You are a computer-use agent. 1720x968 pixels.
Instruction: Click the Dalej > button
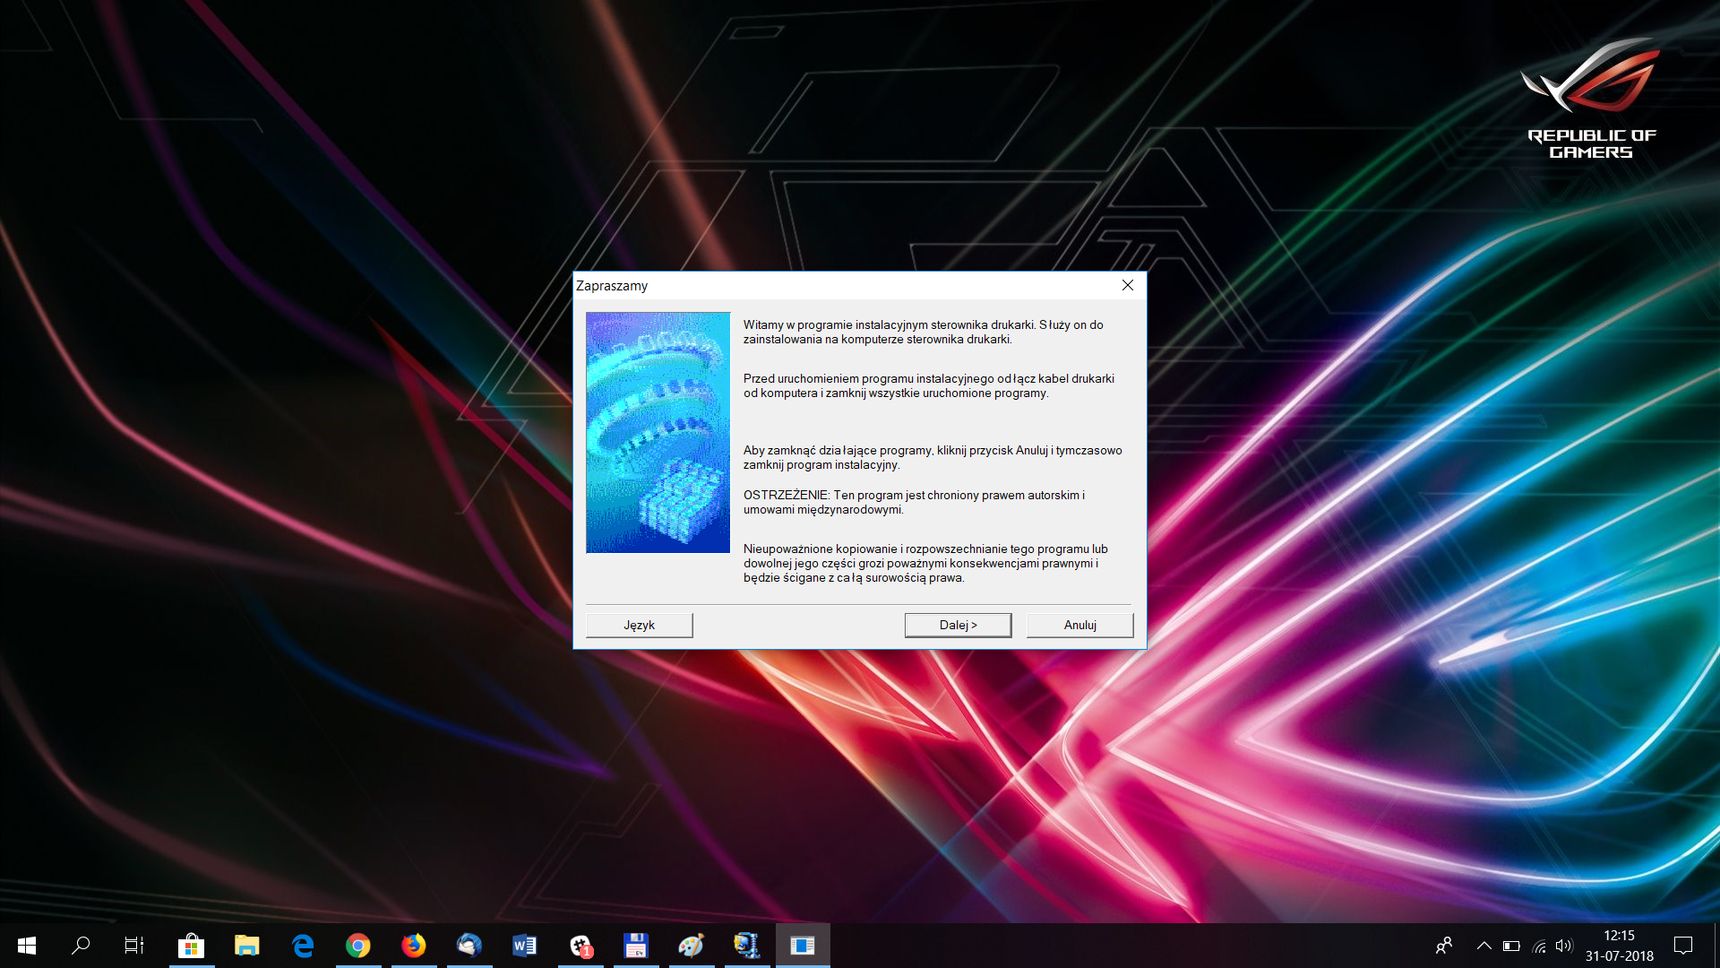[958, 625]
